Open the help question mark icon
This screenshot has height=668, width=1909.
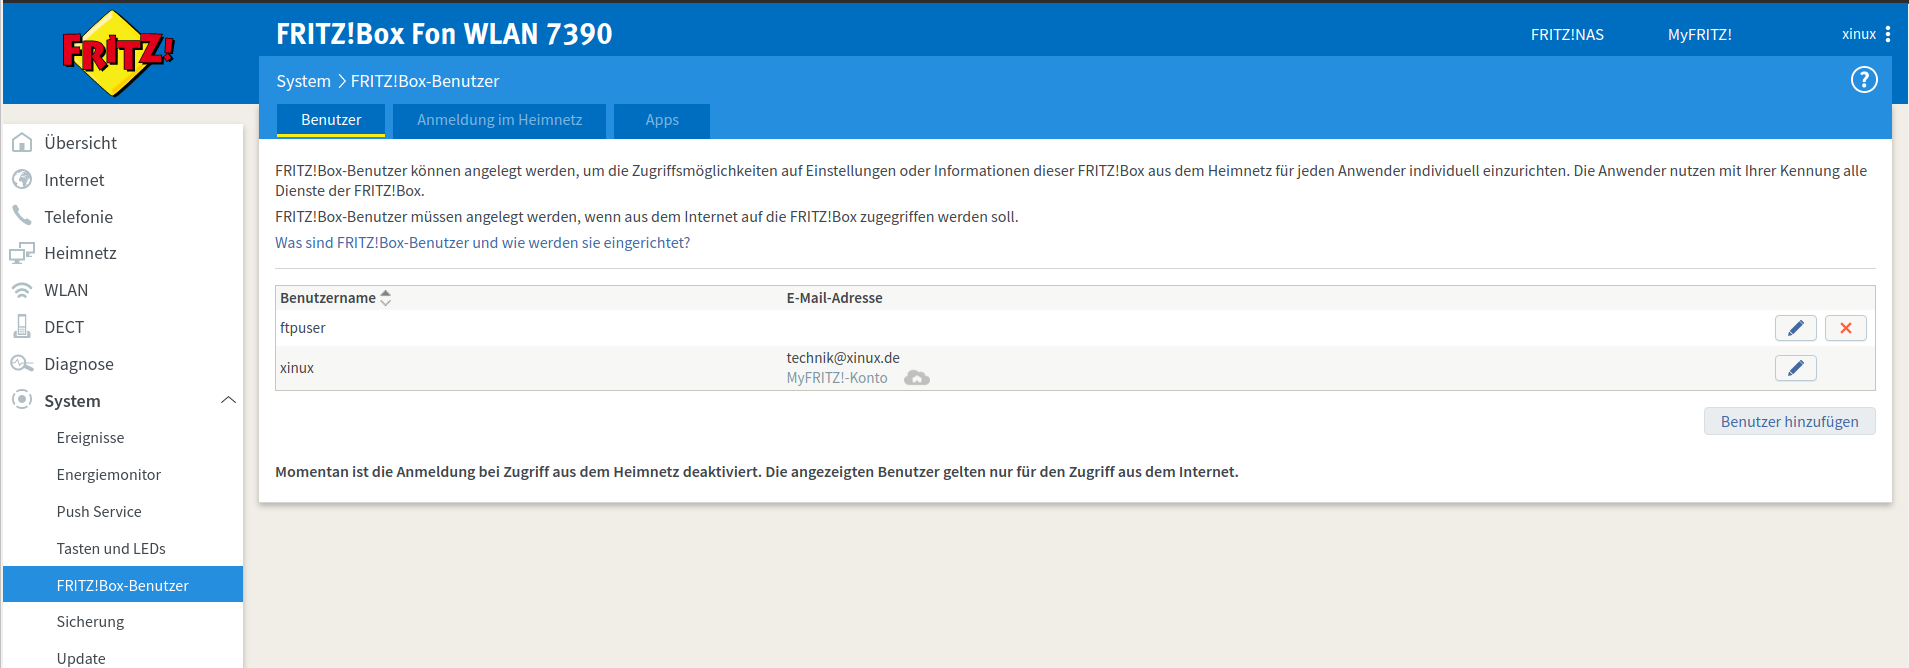1863,80
